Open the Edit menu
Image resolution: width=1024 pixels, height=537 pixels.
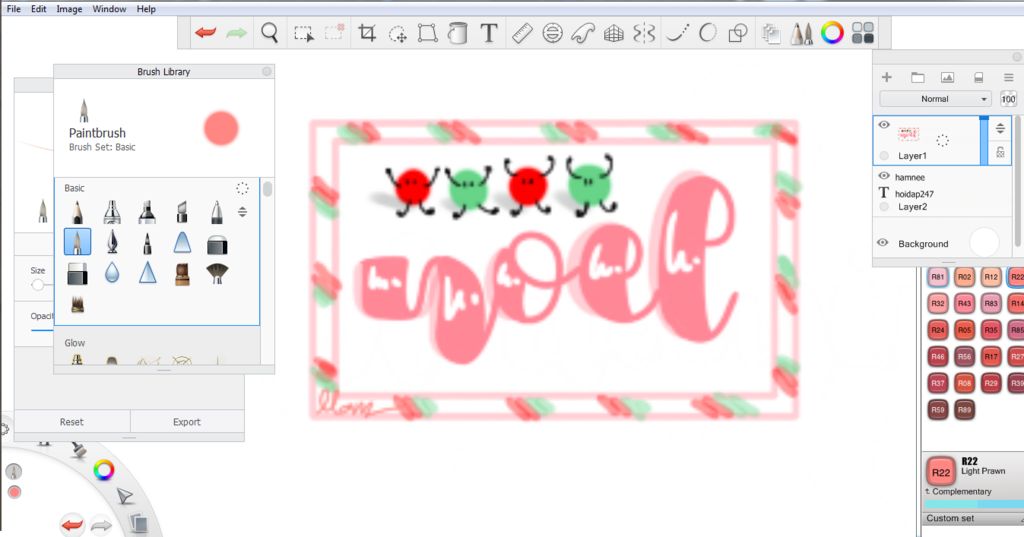pos(39,9)
